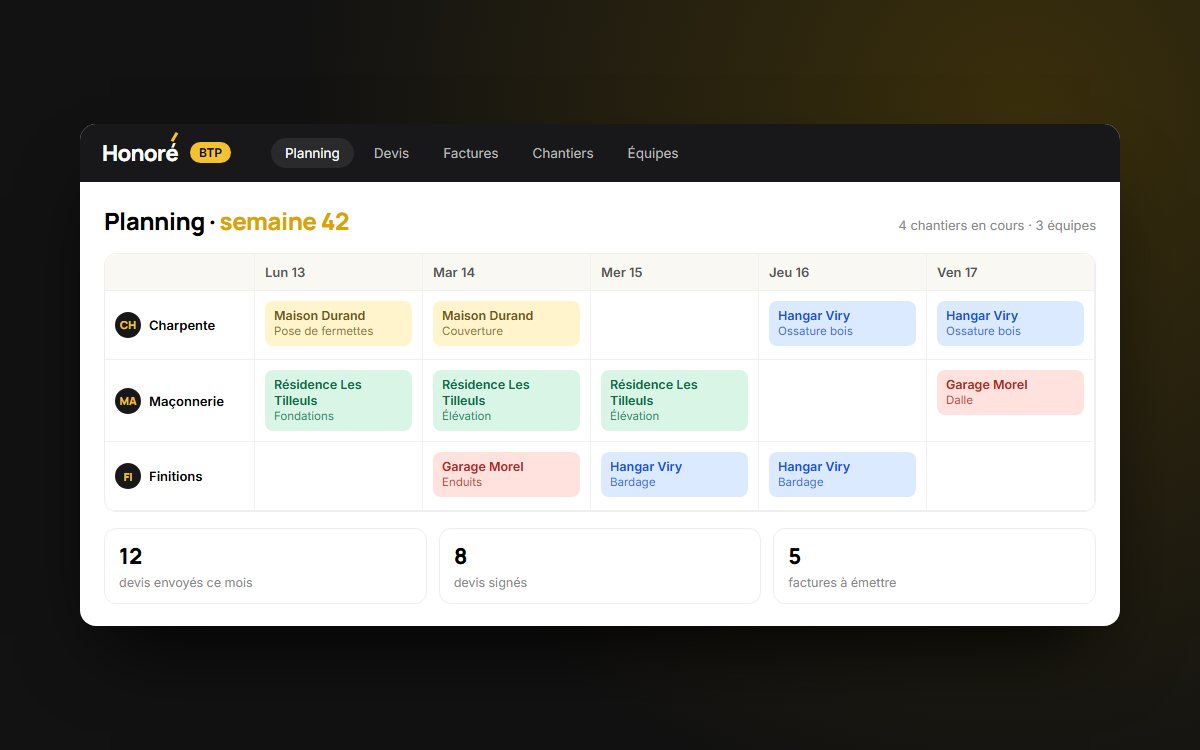Open Maison Durand Couverture task
The width and height of the screenshot is (1200, 750).
tap(506, 323)
